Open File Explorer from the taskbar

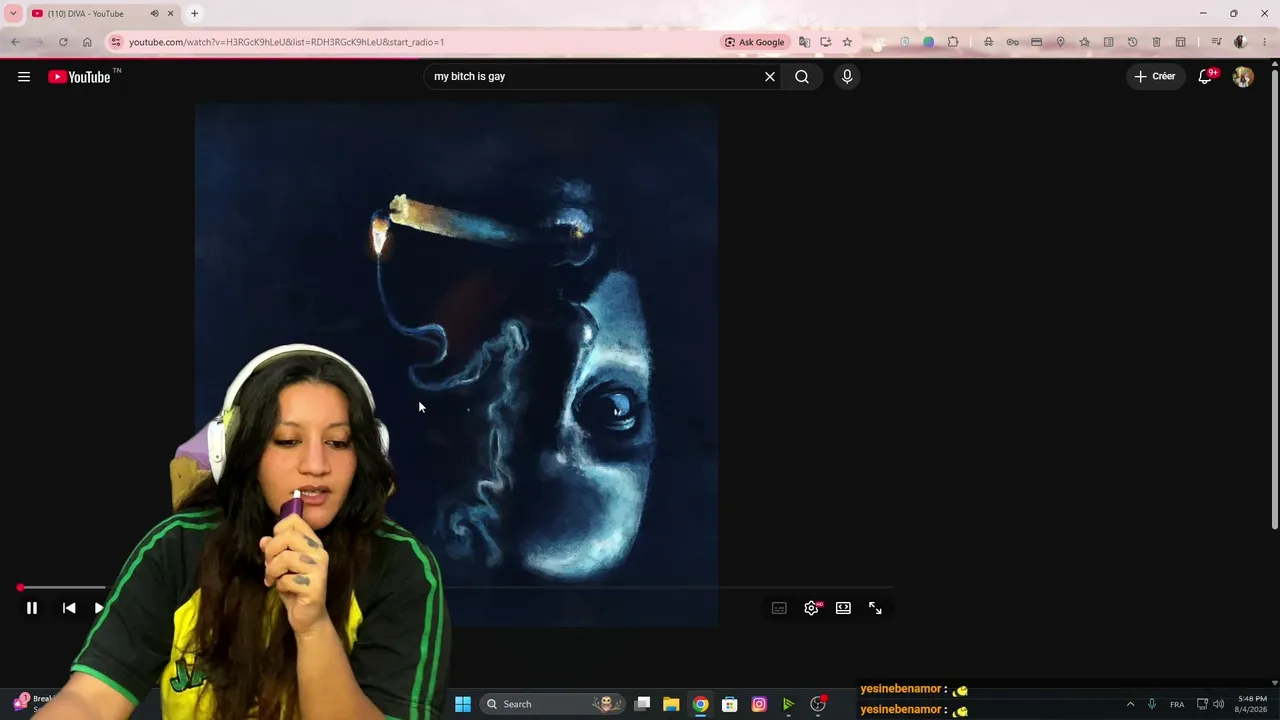(x=671, y=704)
